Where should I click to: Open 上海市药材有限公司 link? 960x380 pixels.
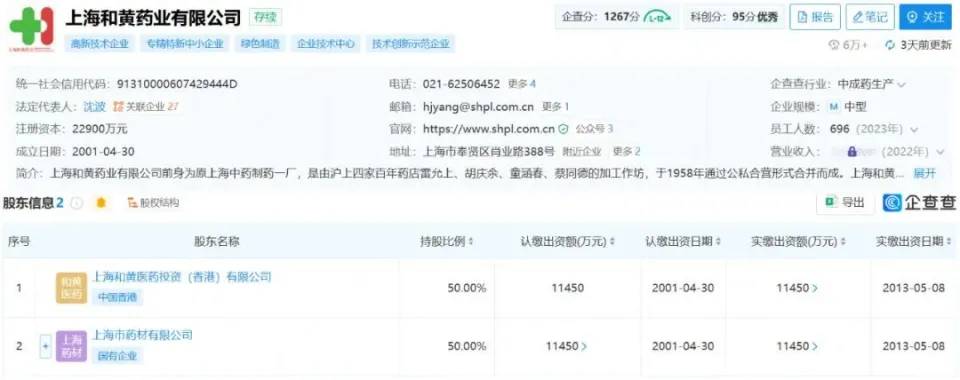(142, 335)
